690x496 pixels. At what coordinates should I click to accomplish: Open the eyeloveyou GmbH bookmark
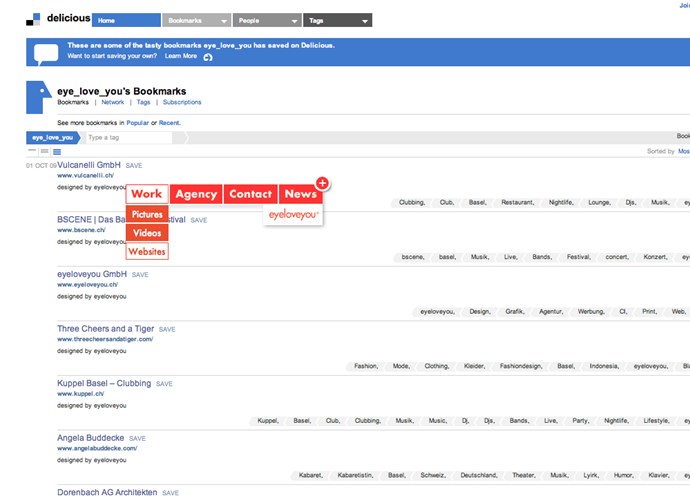tap(92, 274)
